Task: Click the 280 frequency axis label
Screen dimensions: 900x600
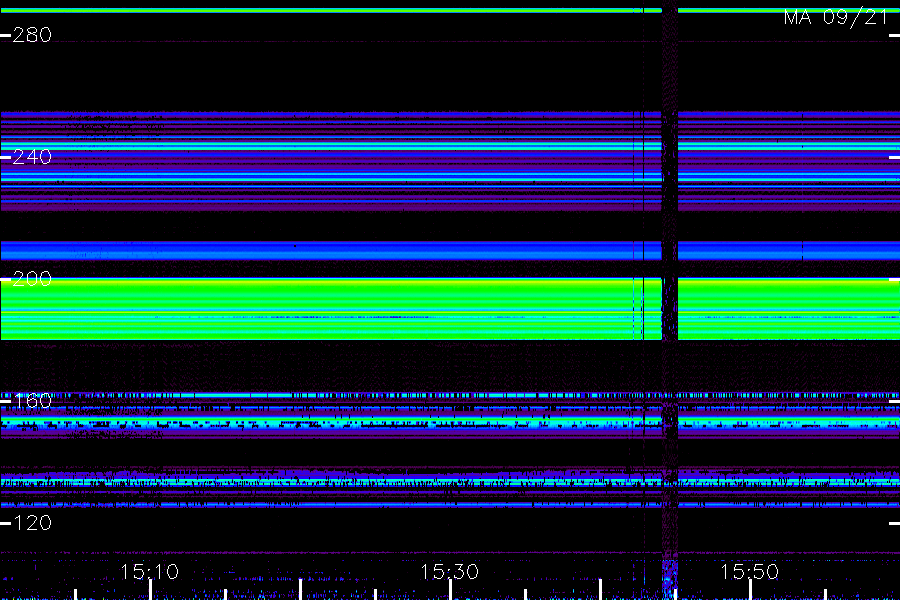Action: tap(32, 35)
